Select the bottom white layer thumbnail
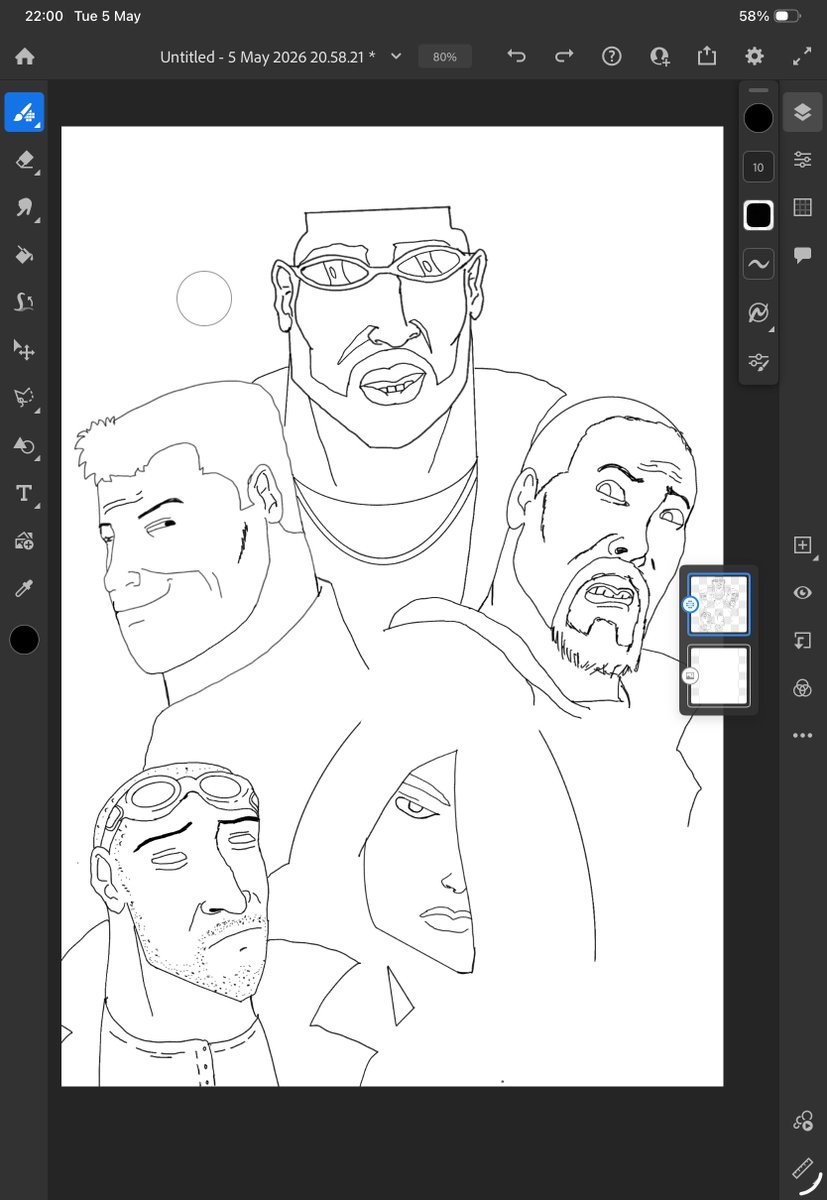This screenshot has height=1200, width=827. tap(719, 676)
